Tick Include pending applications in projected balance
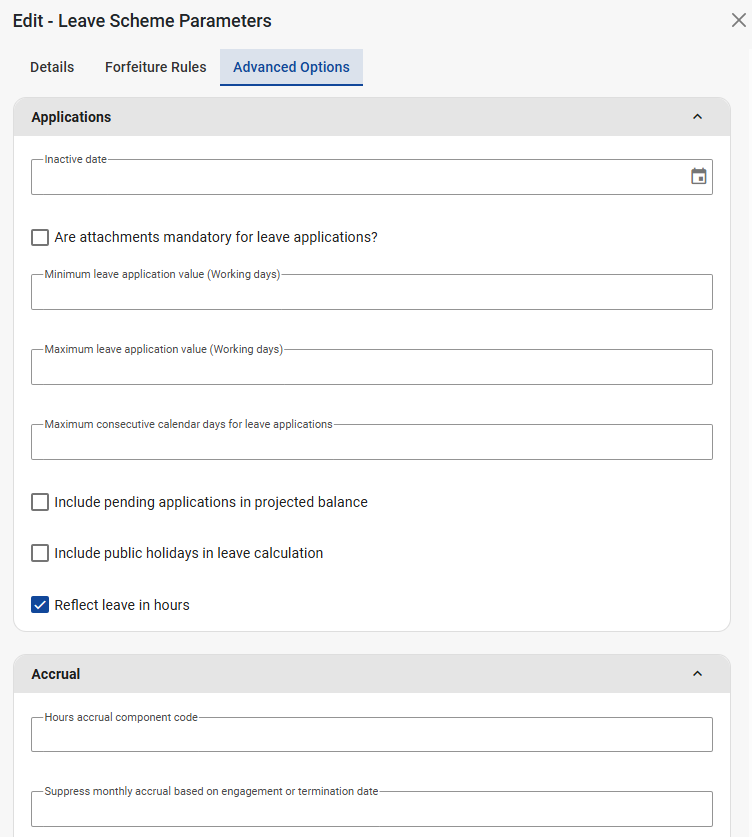Viewport: 752px width, 837px height. [x=40, y=502]
